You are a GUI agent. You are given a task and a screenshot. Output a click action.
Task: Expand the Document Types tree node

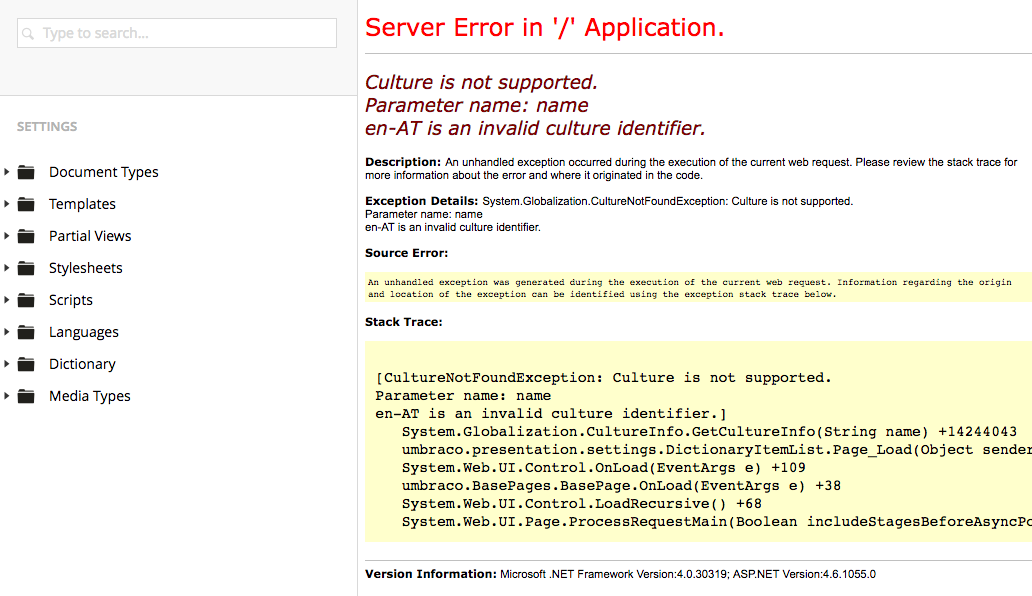point(7,172)
